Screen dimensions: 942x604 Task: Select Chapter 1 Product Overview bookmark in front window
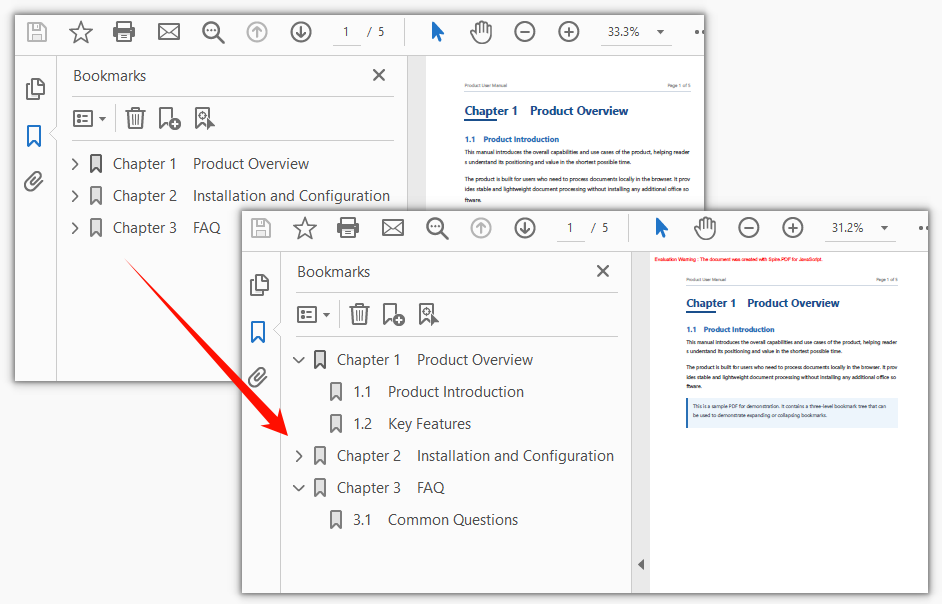point(435,360)
